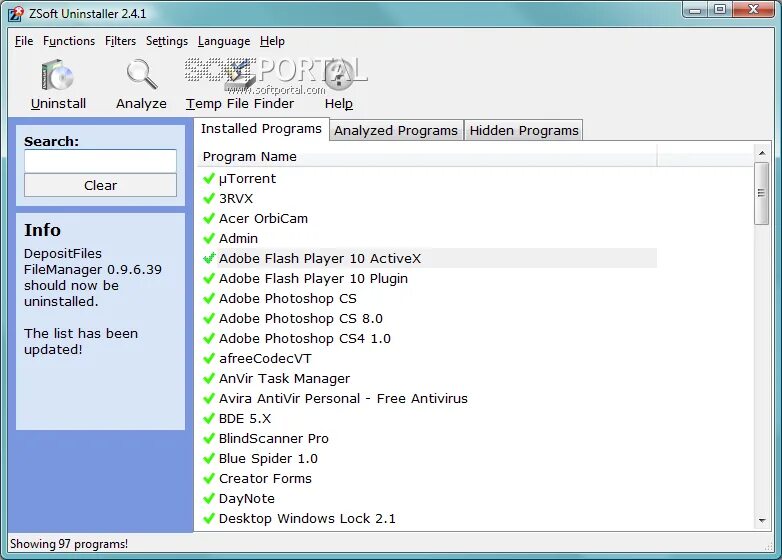
Task: Click the checkmark next to Adobe Photoshop CS4 1.0
Action: (x=209, y=338)
